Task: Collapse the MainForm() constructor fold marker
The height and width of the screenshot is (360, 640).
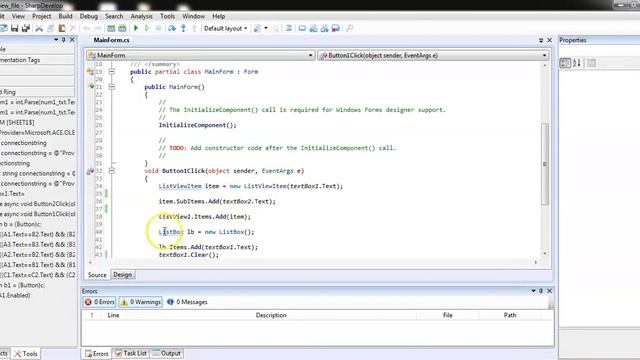Action: [x=111, y=87]
